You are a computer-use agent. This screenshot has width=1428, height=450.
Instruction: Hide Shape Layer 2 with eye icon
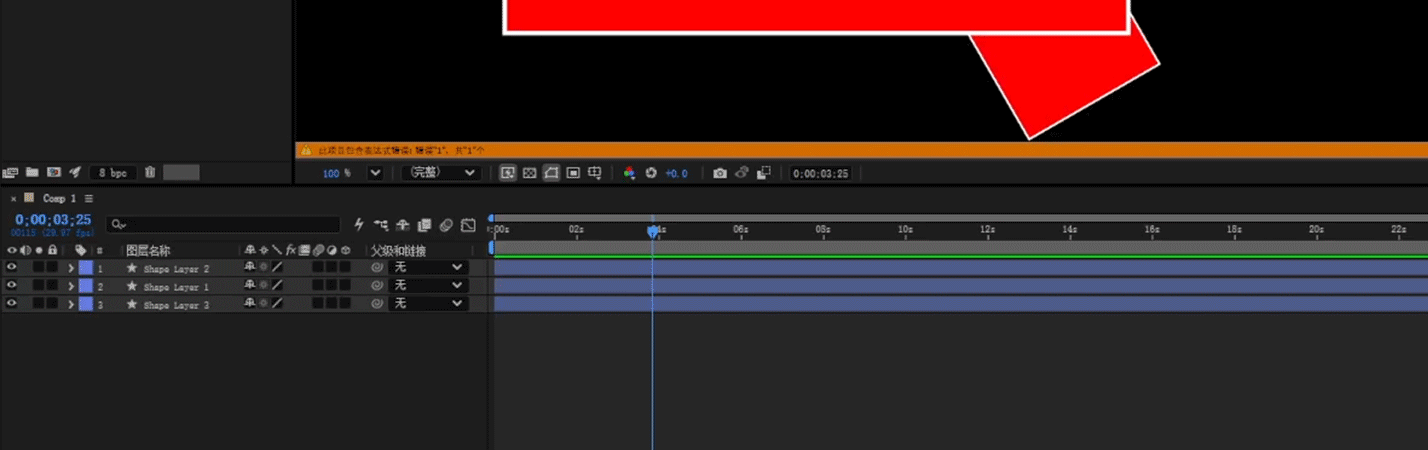click(11, 268)
